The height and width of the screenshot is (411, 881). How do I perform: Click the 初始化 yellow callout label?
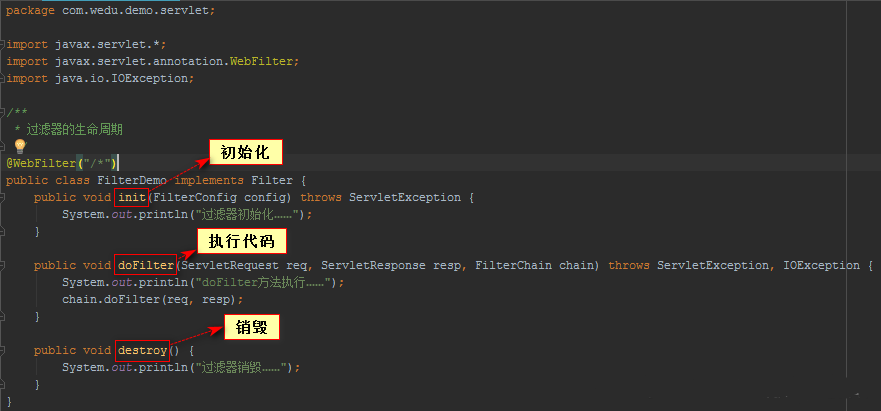click(x=245, y=152)
